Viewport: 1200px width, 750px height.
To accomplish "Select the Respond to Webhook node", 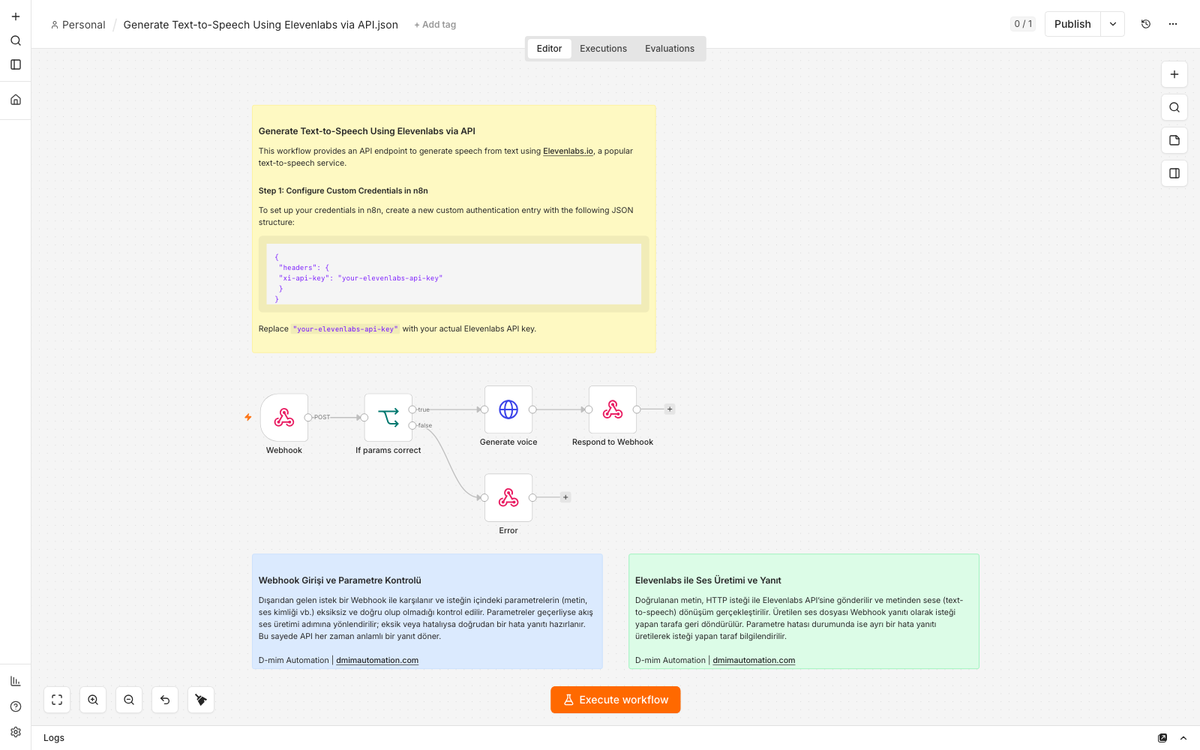I will tap(612, 410).
